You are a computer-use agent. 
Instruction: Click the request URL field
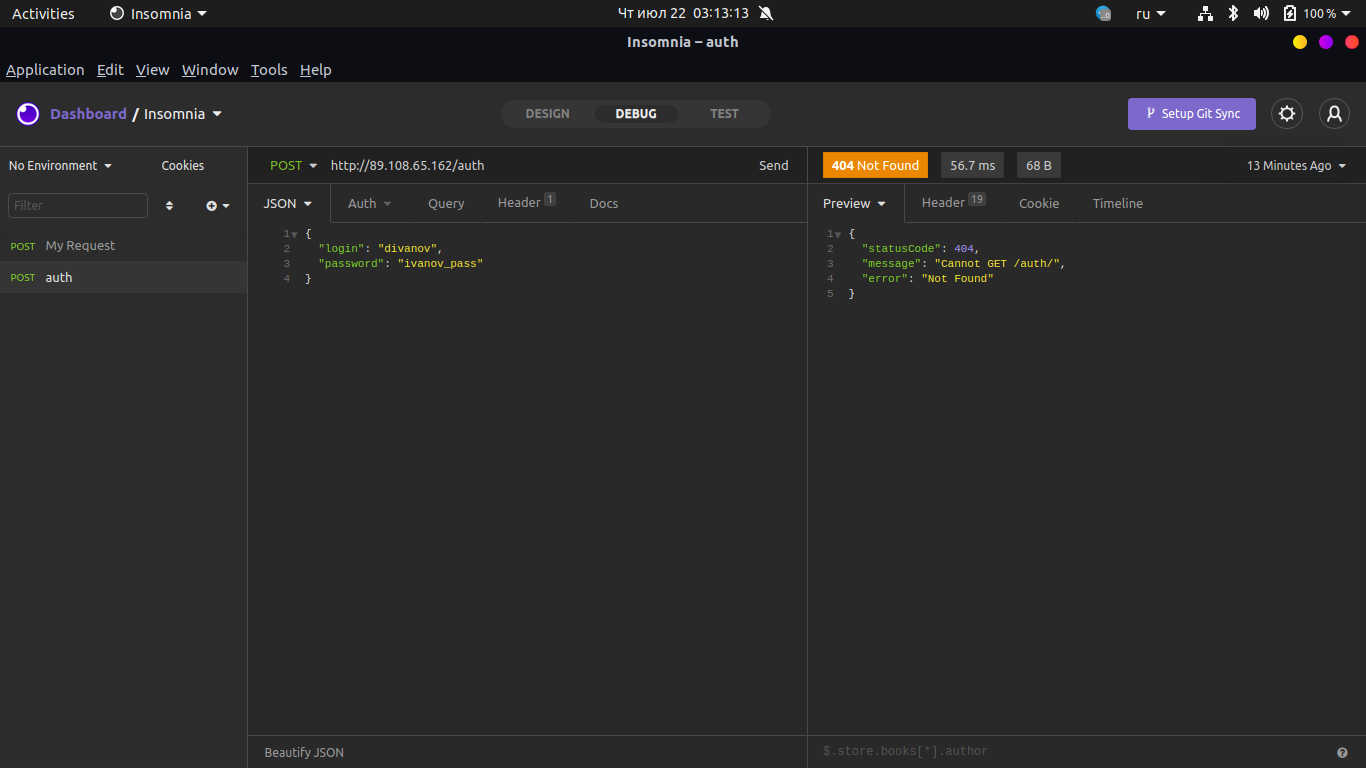(537, 166)
